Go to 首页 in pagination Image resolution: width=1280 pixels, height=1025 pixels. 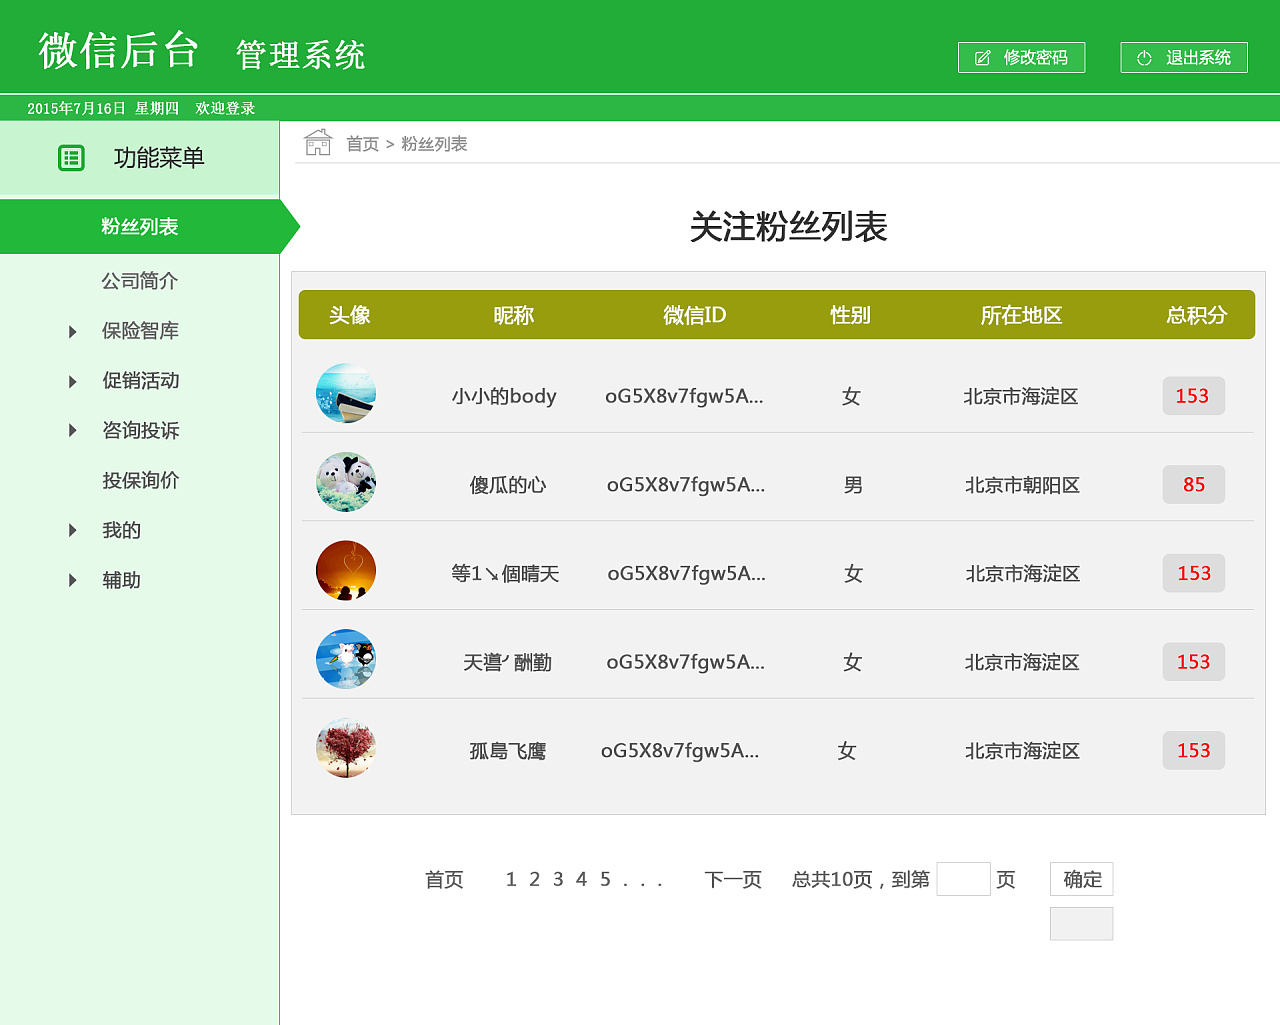444,880
